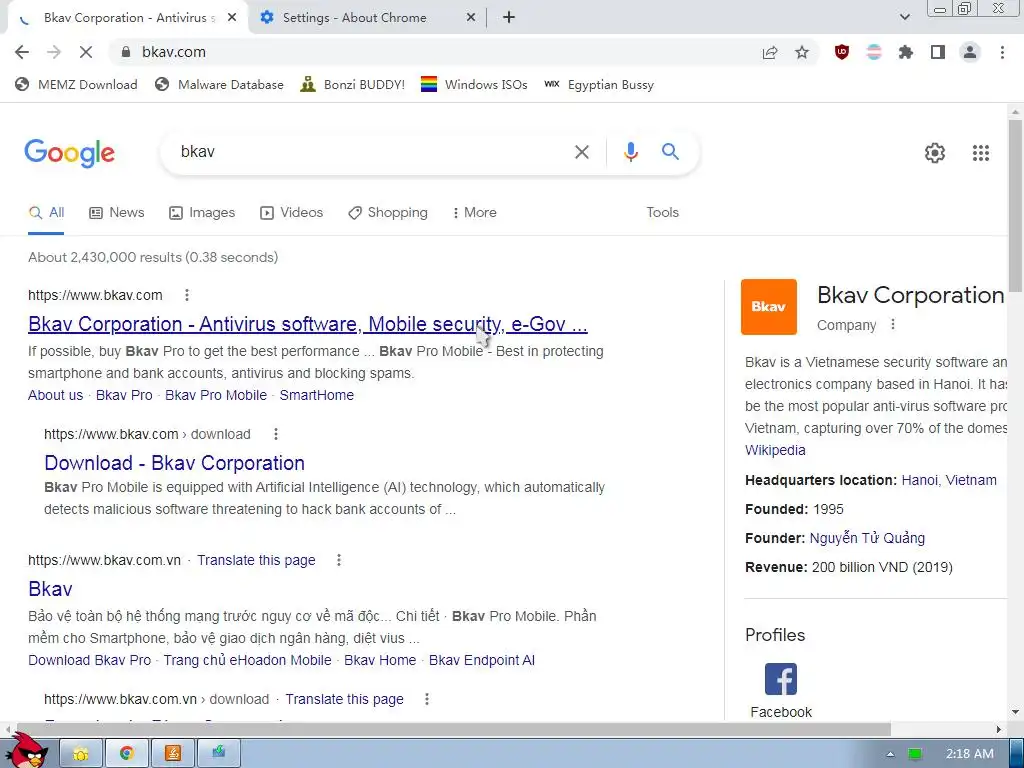Show hidden system tray icons

coord(889,754)
